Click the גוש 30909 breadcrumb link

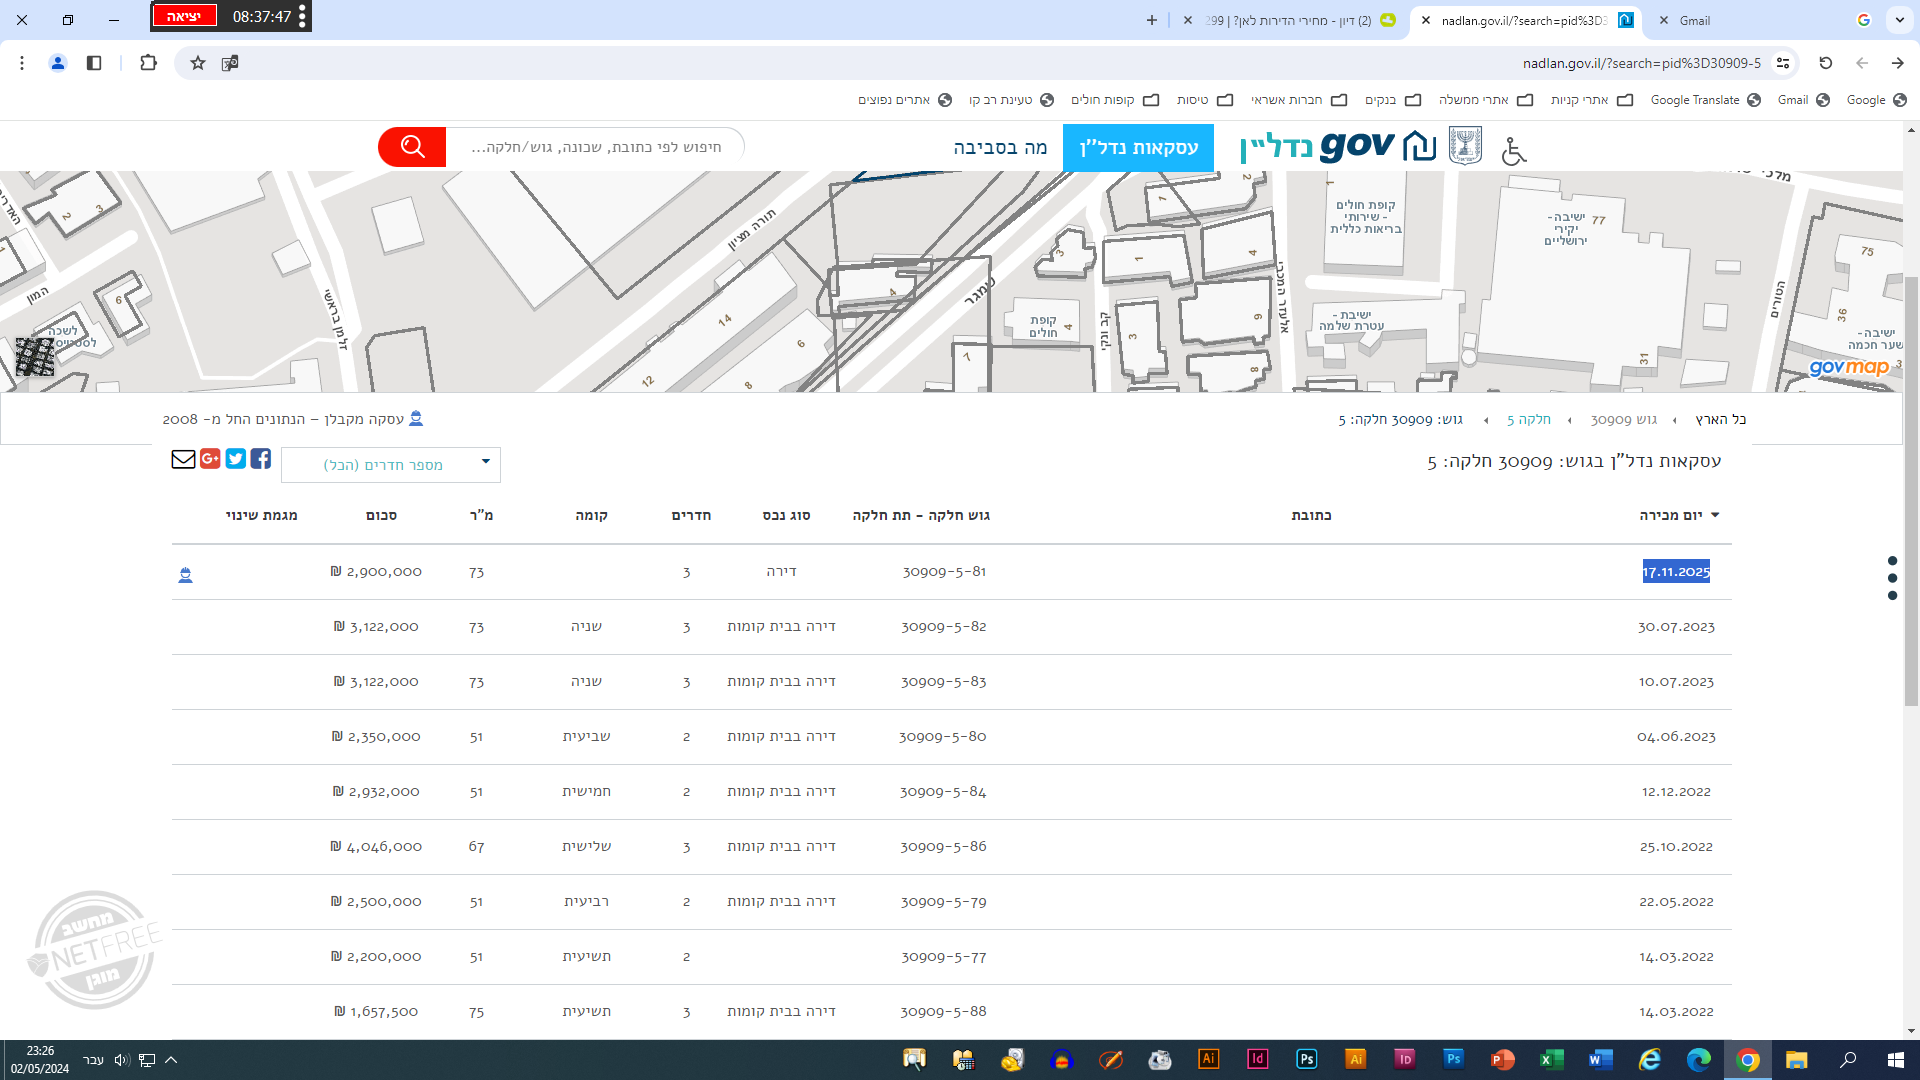(1623, 420)
